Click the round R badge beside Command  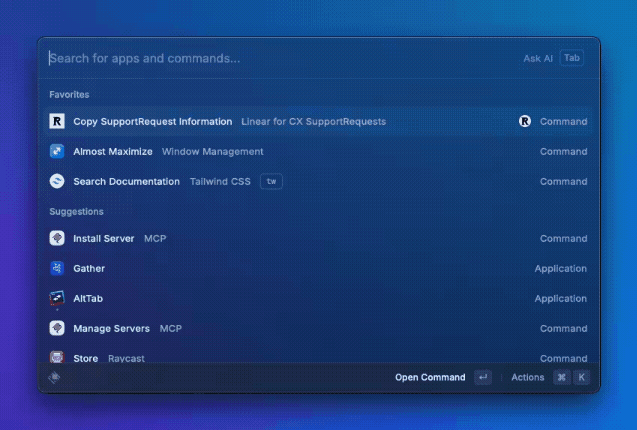pyautogui.click(x=525, y=121)
